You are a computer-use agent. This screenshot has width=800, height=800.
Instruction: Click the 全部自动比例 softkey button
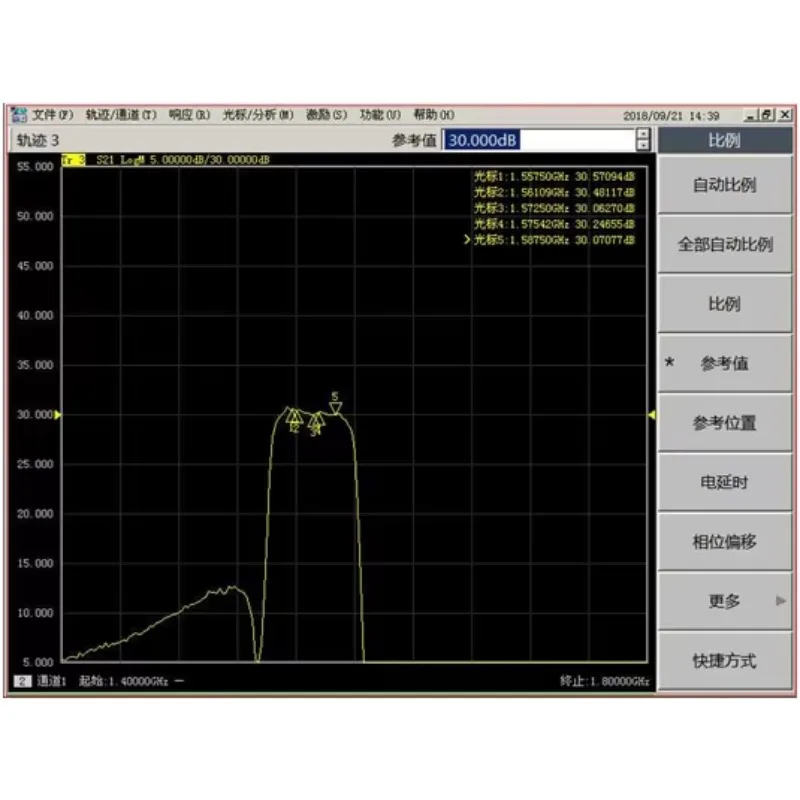pos(724,244)
